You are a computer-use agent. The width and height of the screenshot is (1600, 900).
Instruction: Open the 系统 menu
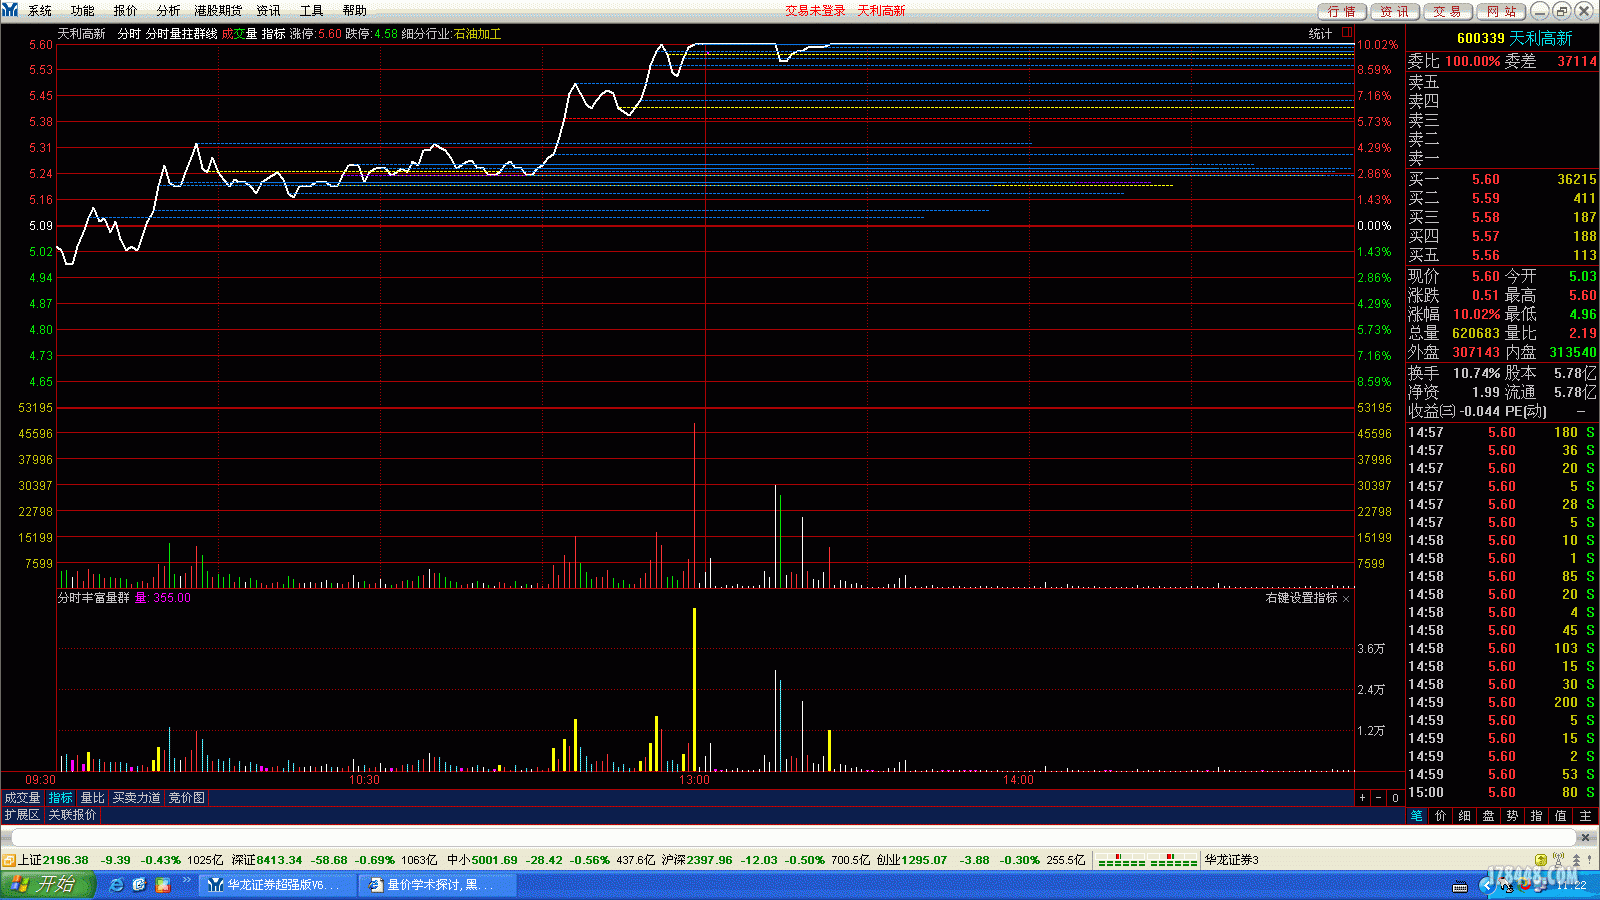click(40, 11)
